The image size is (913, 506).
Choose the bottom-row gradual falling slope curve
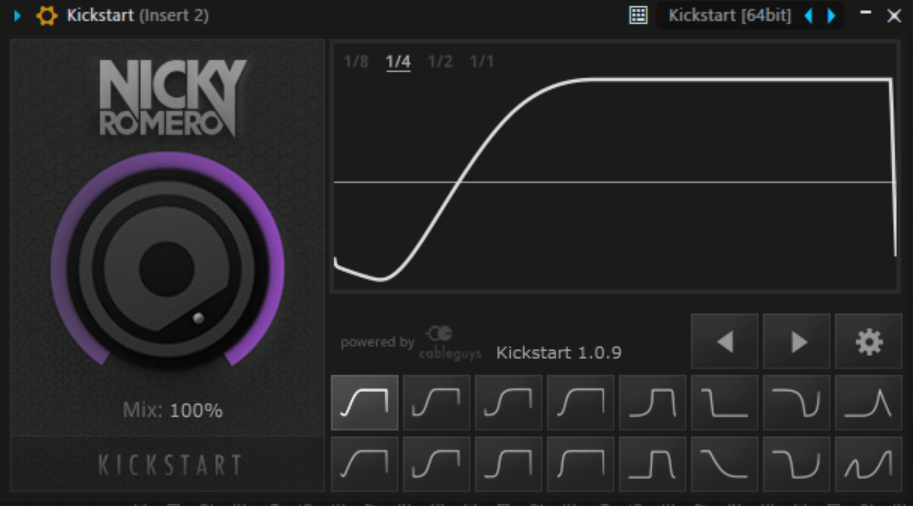coord(724,464)
